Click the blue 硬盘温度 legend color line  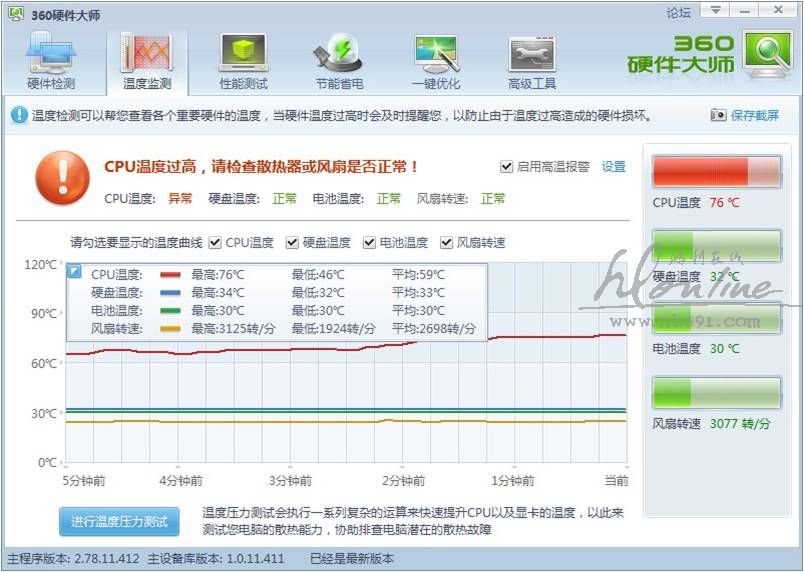(170, 293)
